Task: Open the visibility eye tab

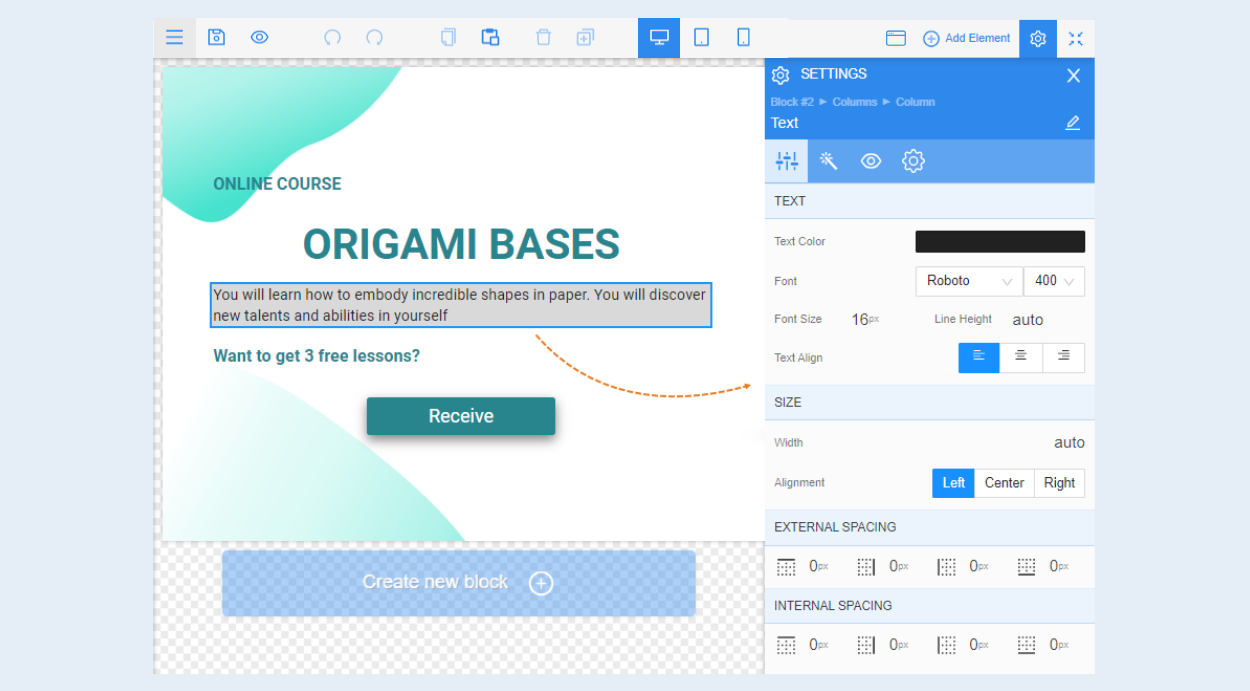Action: point(871,161)
